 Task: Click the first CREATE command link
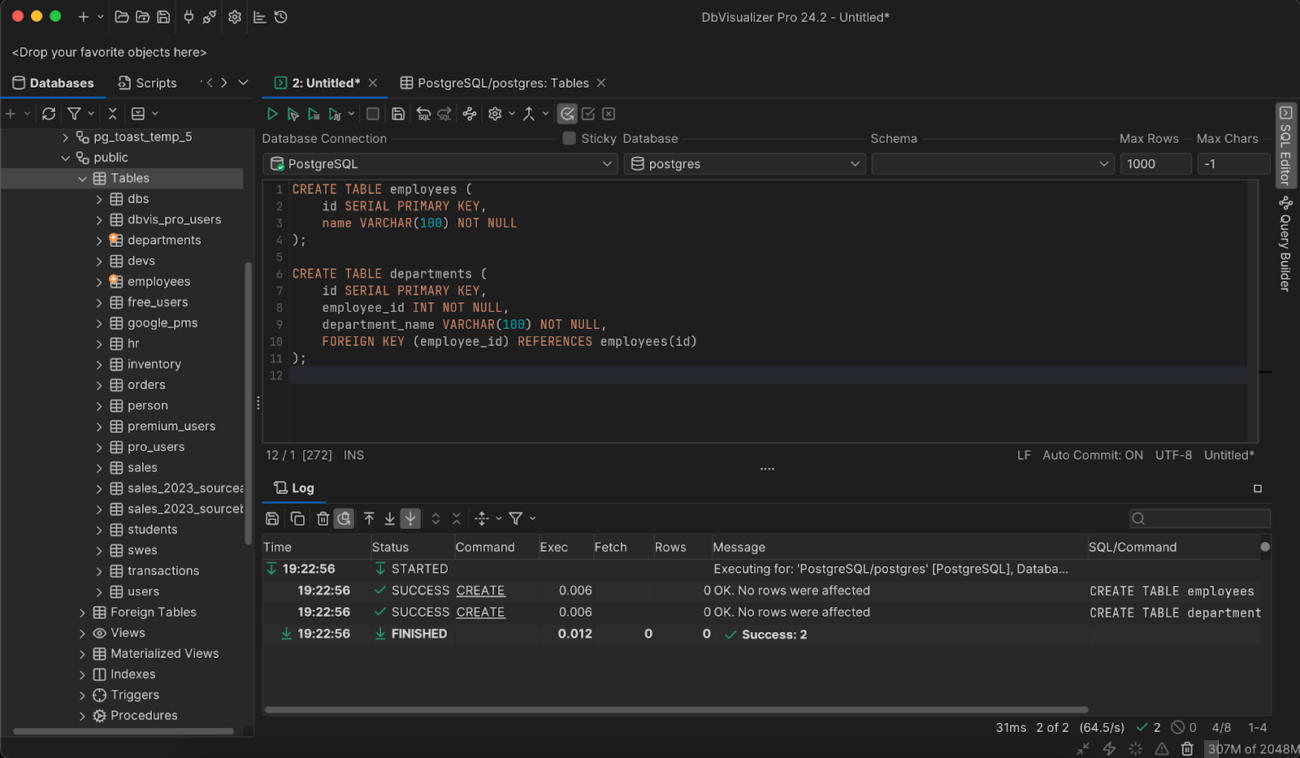click(480, 591)
